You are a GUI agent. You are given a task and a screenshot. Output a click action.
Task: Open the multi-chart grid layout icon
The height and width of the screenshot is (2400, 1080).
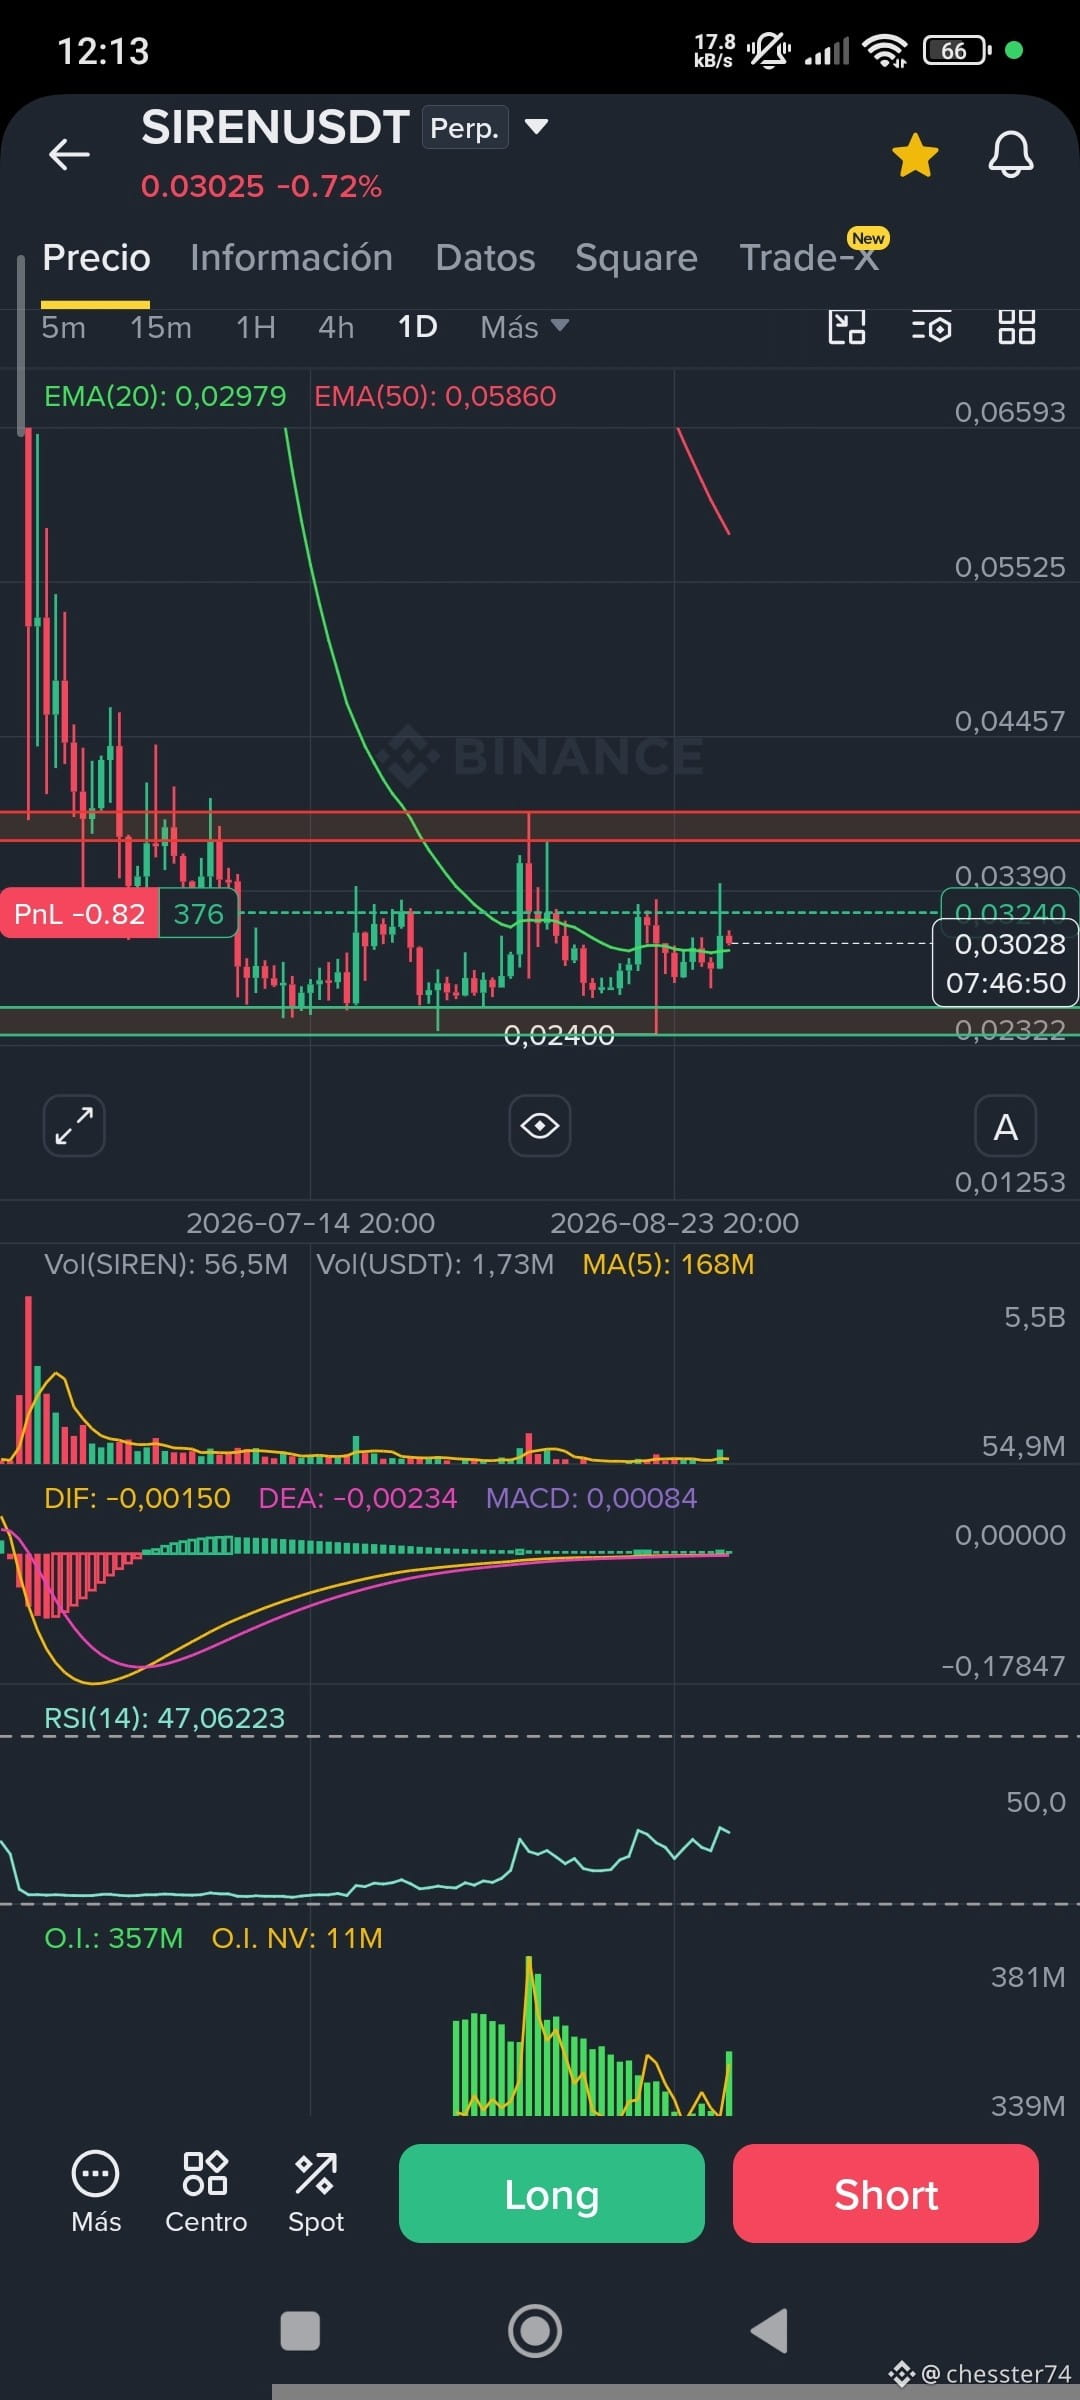tap(1016, 327)
